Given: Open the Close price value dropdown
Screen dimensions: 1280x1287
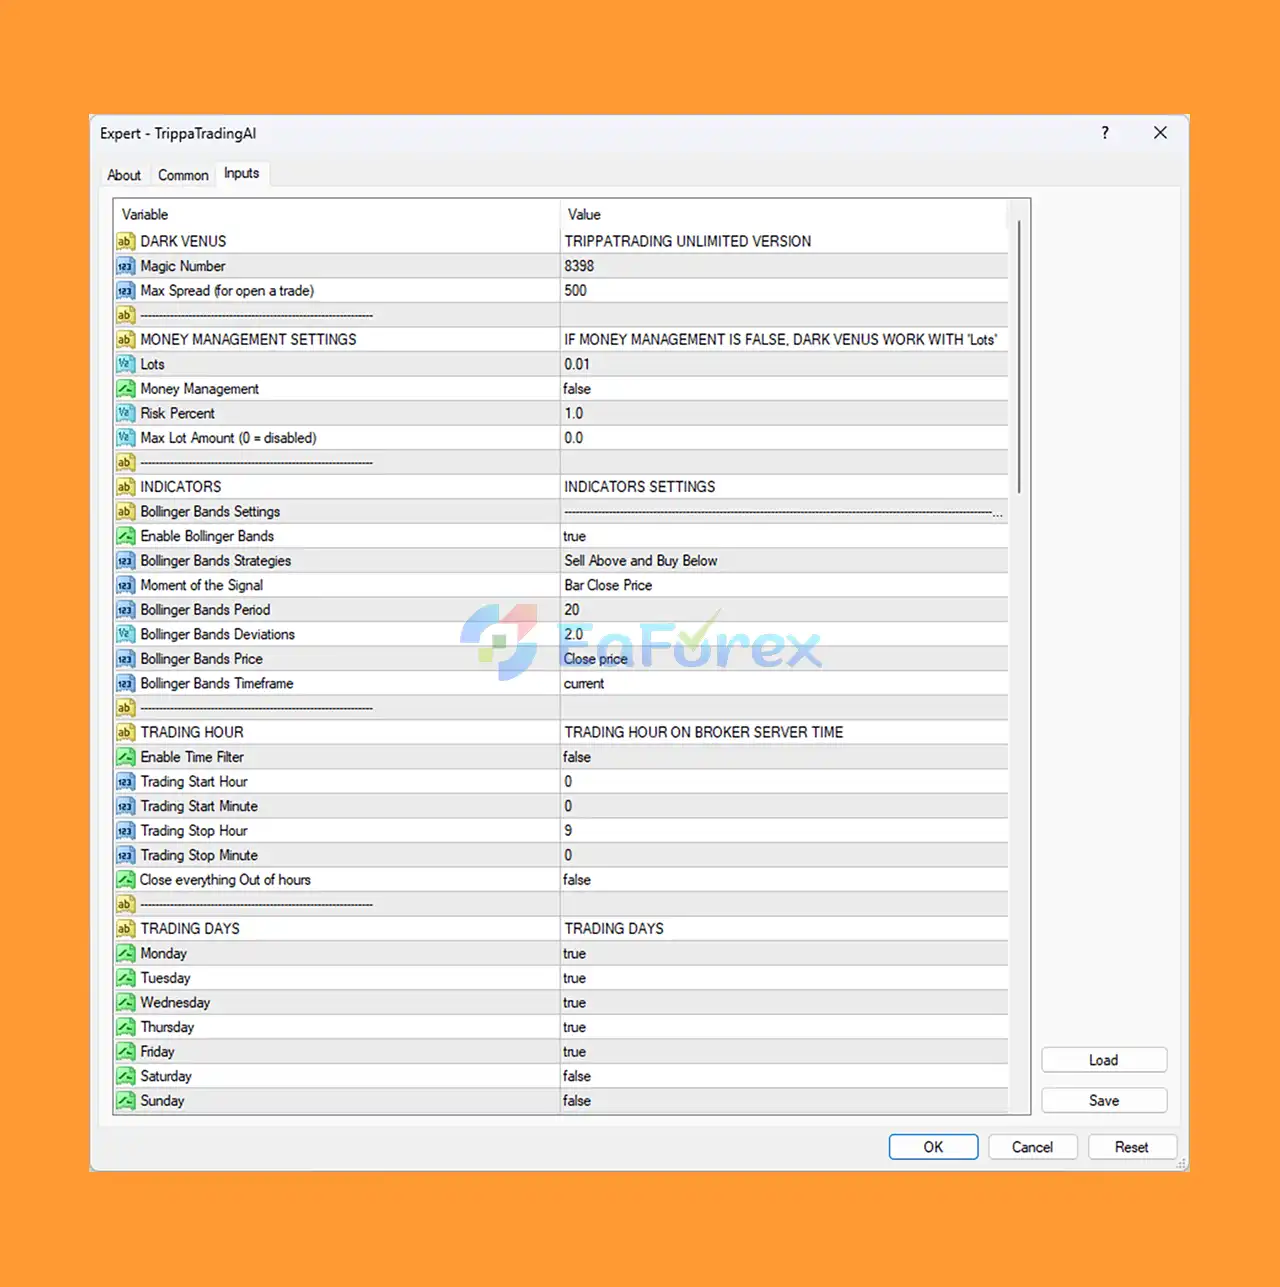Looking at the screenshot, I should 784,659.
